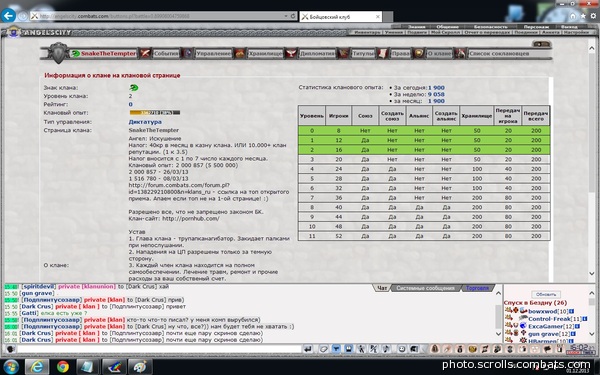Open the Безопасность top menu
Viewport: 600px width, 375px height.
[x=491, y=27]
